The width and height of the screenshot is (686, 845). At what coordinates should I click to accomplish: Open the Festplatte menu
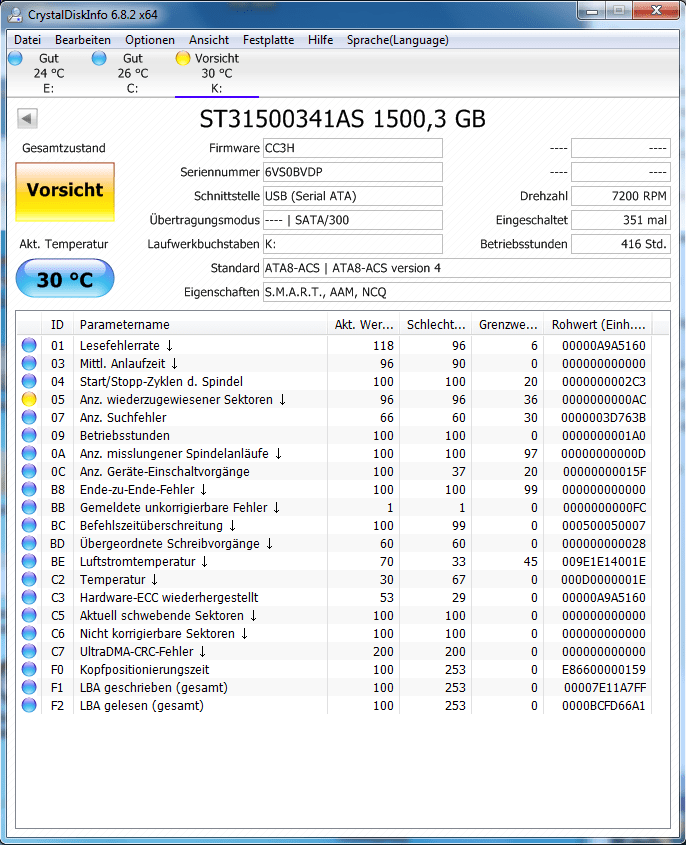268,40
